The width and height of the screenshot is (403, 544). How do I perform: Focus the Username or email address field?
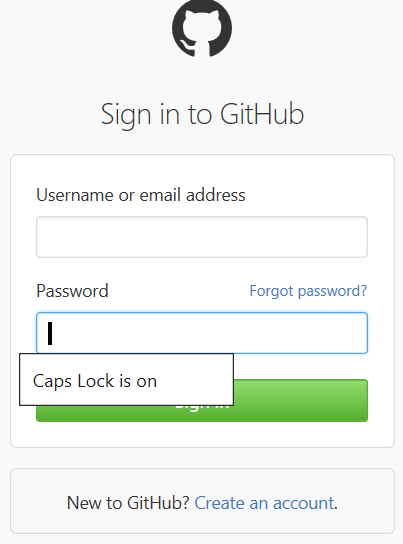pyautogui.click(x=202, y=237)
